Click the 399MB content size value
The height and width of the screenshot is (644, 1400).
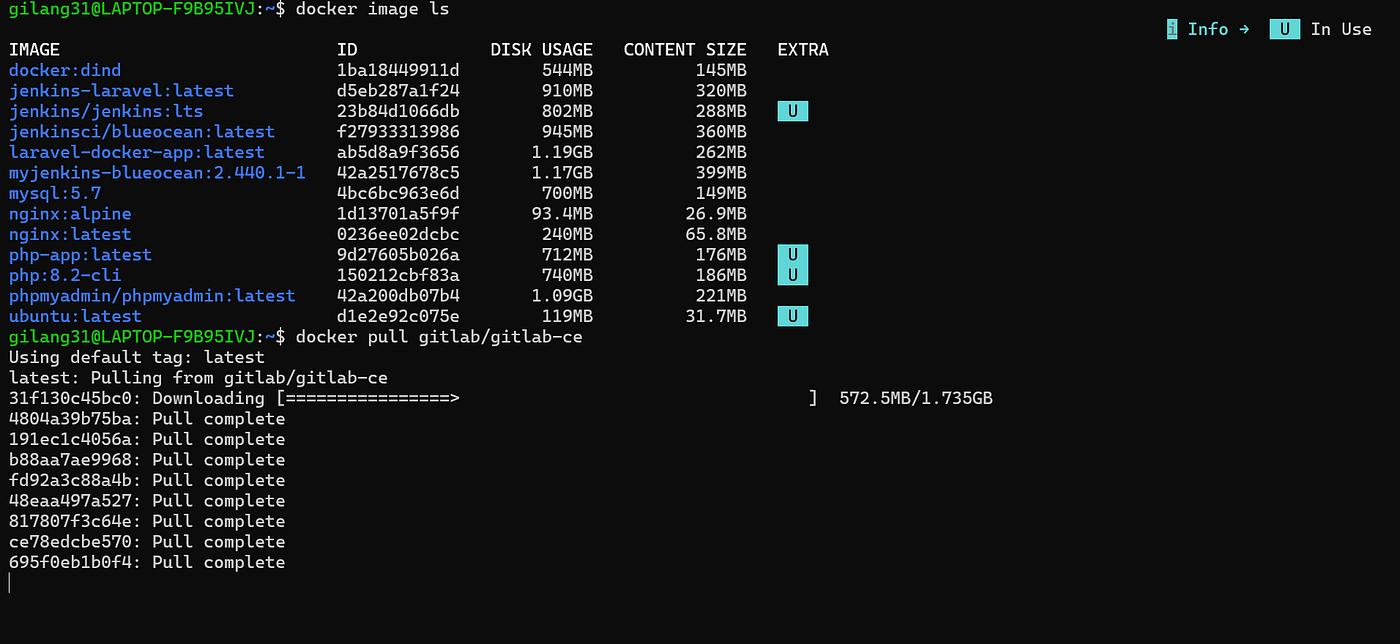pos(721,173)
